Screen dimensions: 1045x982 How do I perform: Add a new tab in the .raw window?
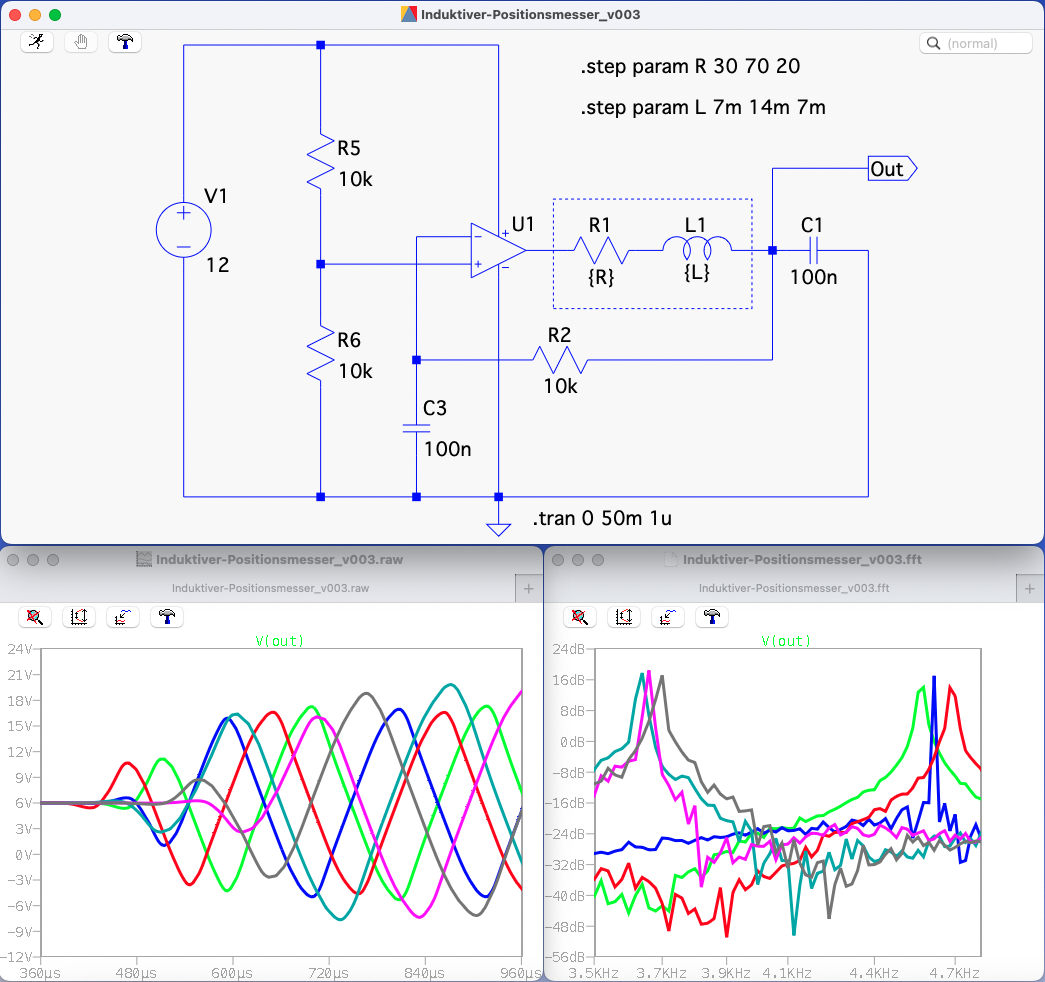click(528, 589)
